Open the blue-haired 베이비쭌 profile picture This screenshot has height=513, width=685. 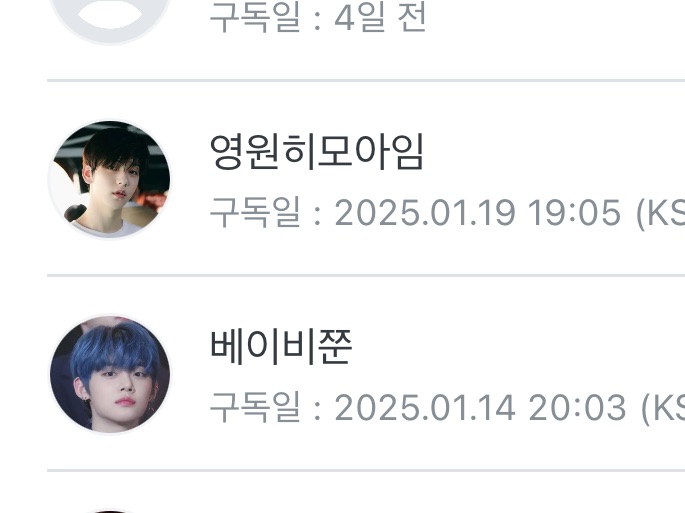tap(109, 374)
